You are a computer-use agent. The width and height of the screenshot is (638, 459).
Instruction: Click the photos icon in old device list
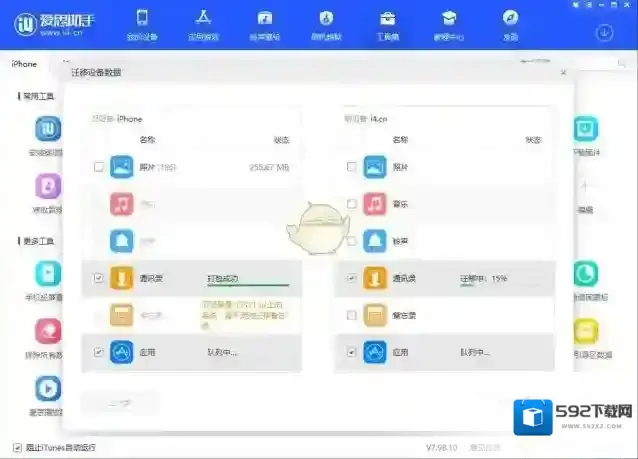click(x=122, y=167)
